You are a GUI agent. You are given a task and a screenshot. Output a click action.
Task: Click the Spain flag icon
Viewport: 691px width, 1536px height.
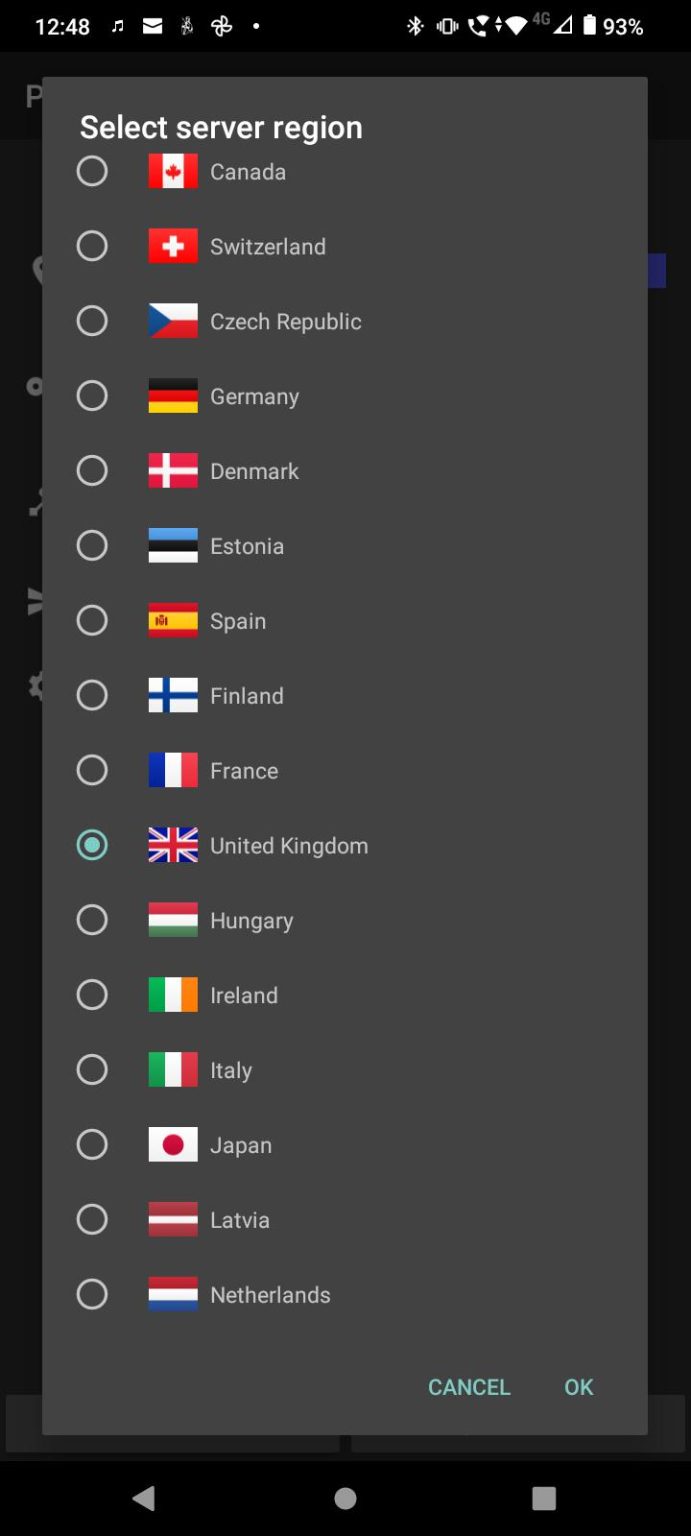tap(172, 620)
